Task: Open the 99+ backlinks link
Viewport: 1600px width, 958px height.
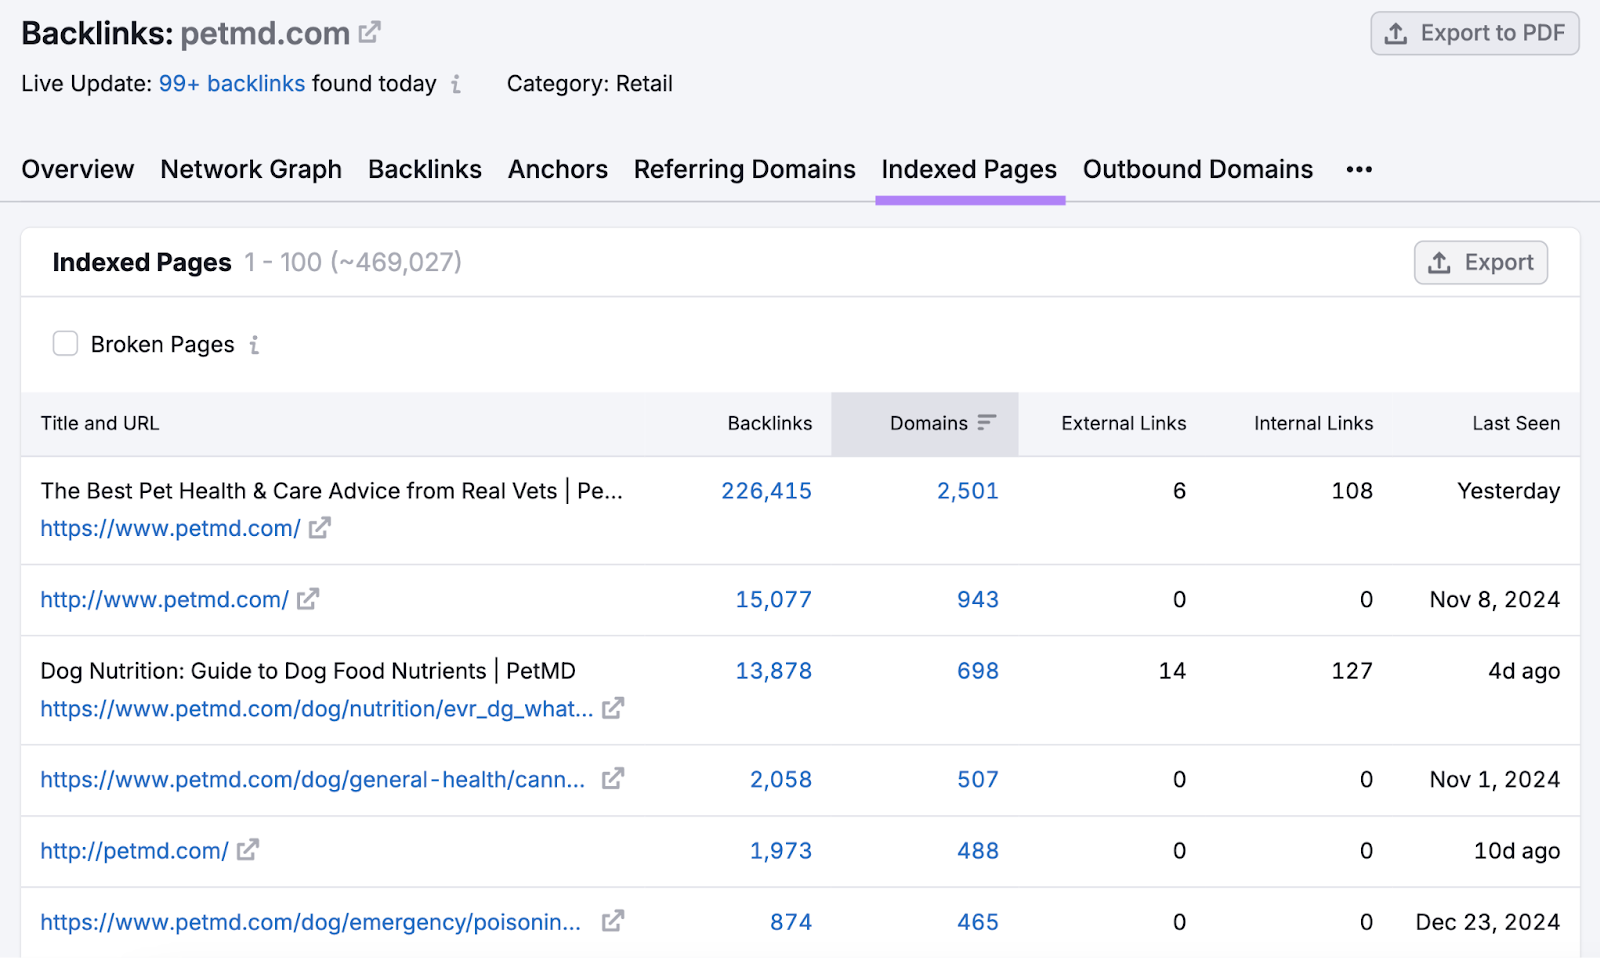Action: pyautogui.click(x=232, y=84)
